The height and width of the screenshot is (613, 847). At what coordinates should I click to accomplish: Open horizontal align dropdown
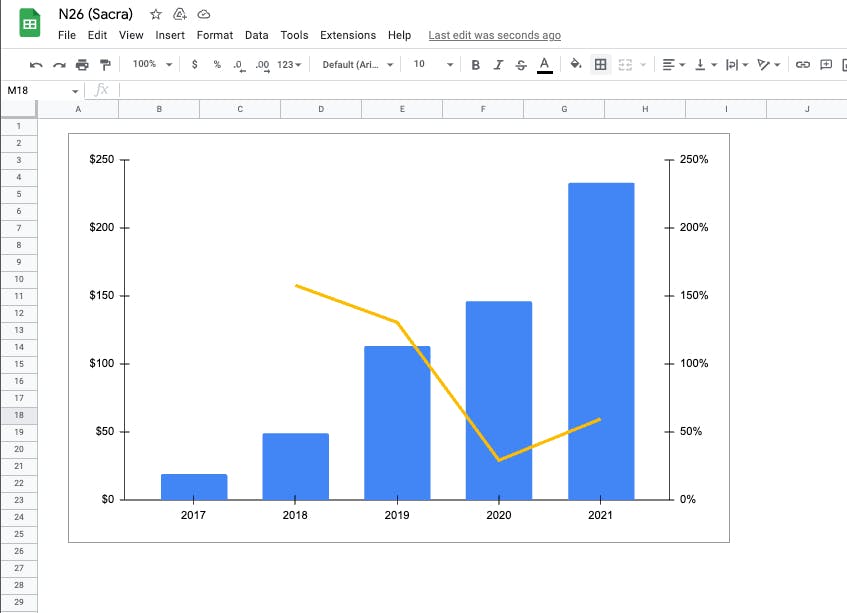(x=674, y=65)
